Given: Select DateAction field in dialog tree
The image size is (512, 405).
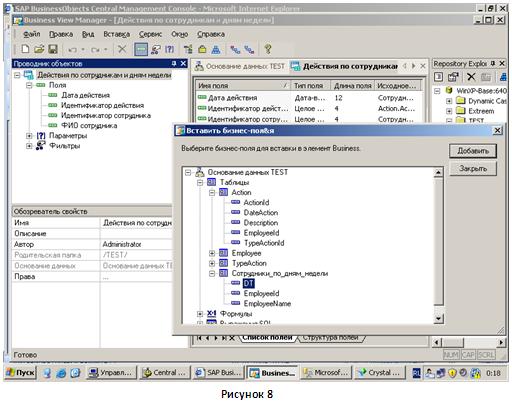Looking at the screenshot, I should [x=261, y=213].
